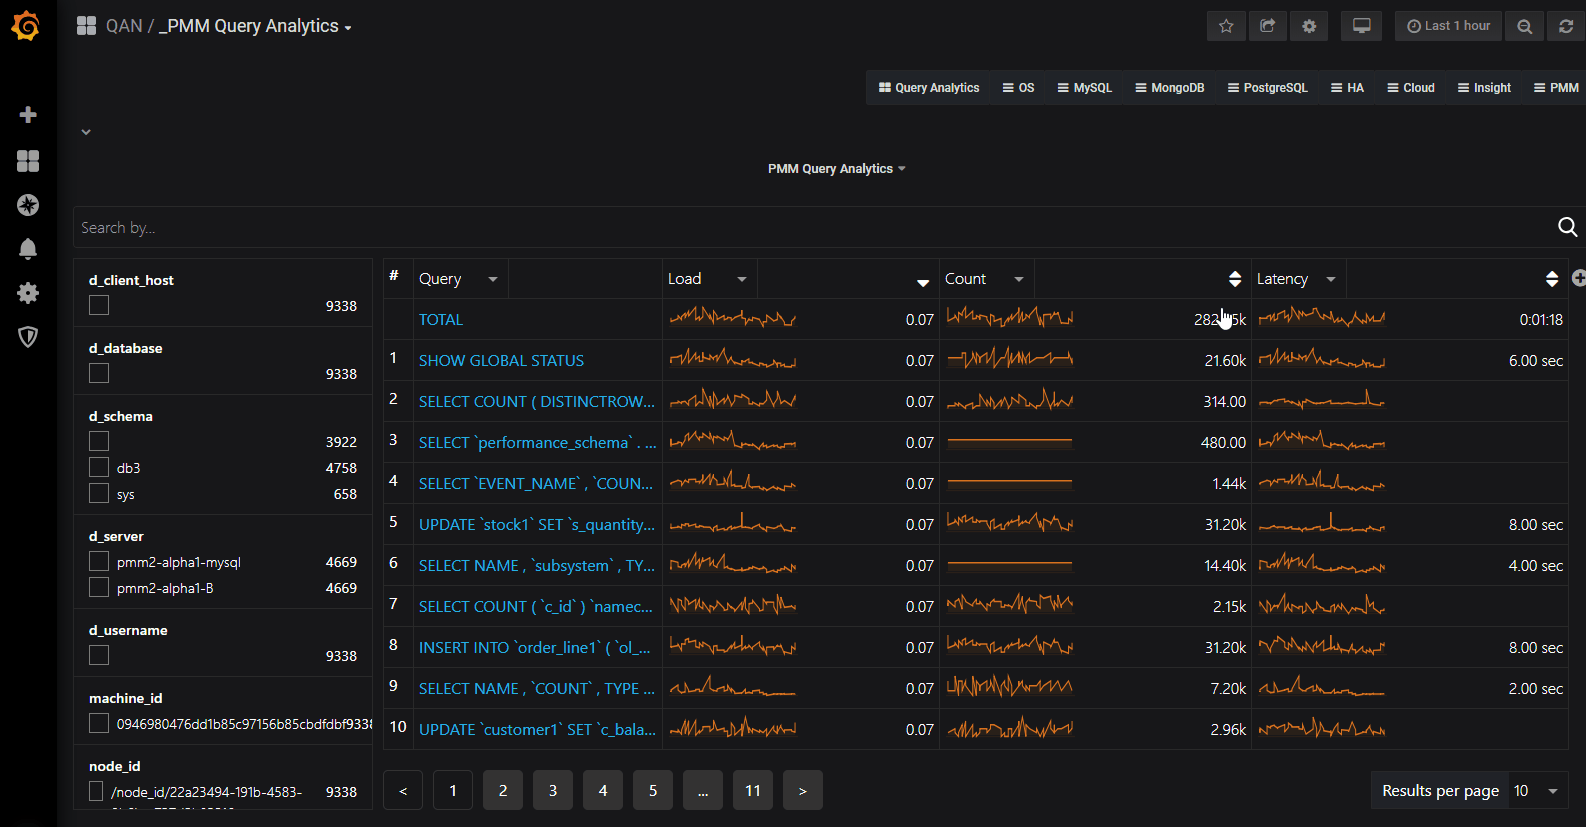Add a column with the plus icon
1586x827 pixels.
1579,278
